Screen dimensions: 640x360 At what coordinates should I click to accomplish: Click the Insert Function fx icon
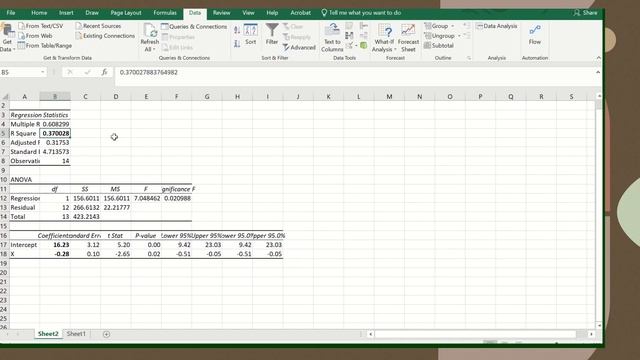pyautogui.click(x=104, y=72)
